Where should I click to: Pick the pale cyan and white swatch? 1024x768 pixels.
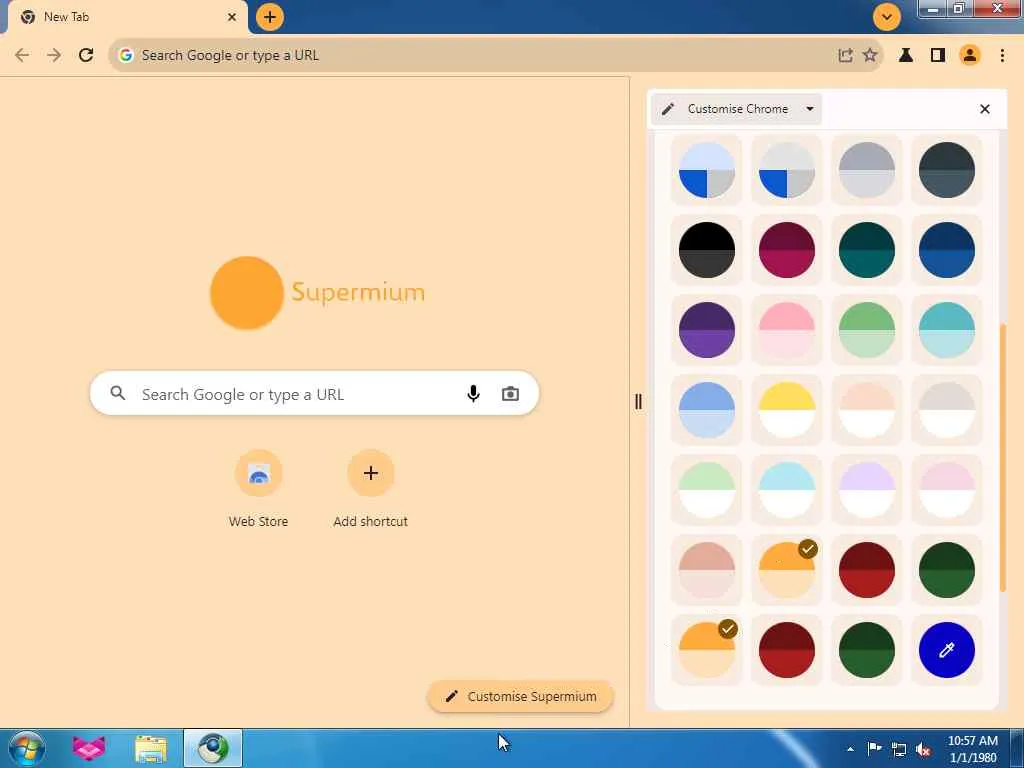(x=786, y=490)
